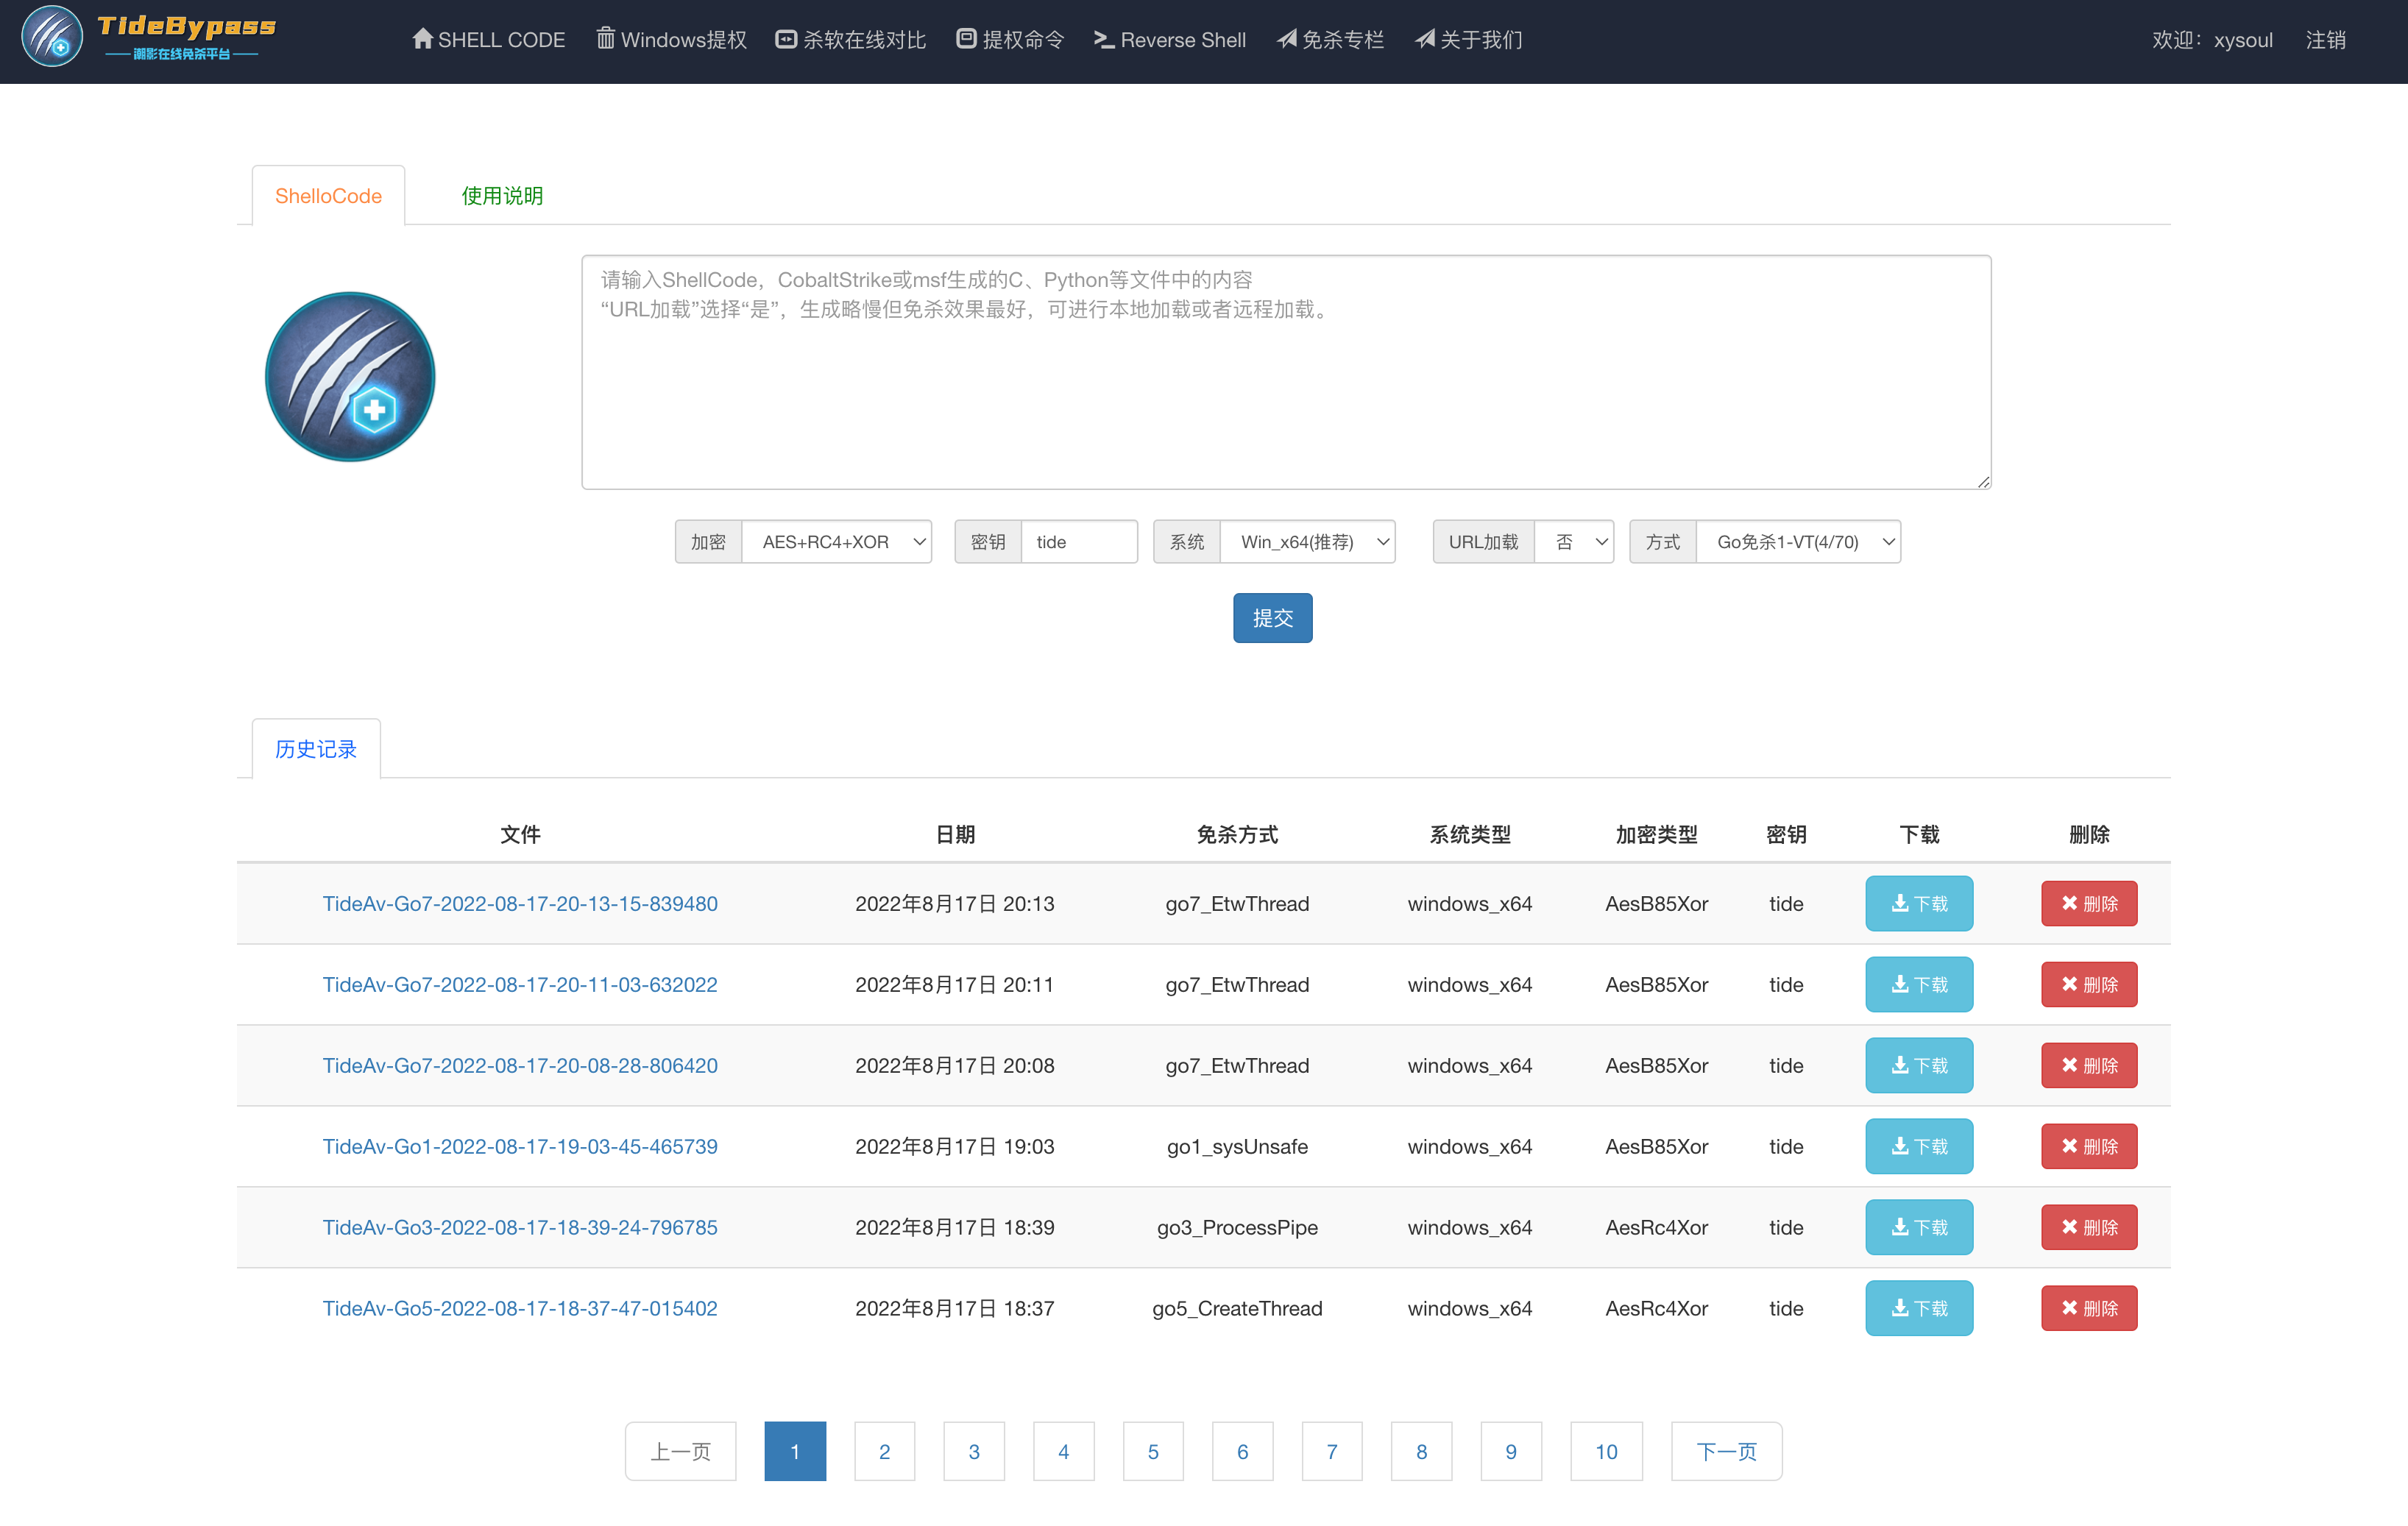Switch to the 使用说明 tab
This screenshot has width=2408, height=1526.
pos(502,196)
